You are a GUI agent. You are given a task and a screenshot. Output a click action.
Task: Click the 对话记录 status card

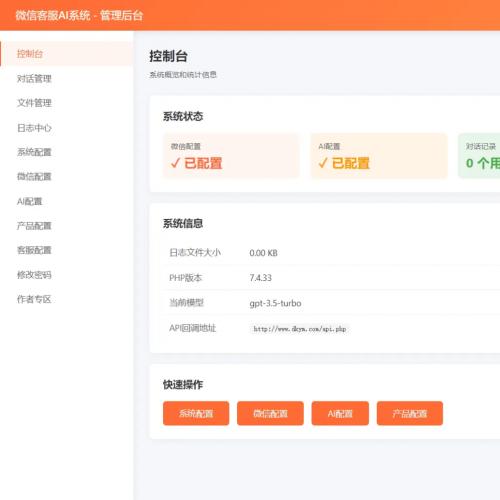[479, 156]
